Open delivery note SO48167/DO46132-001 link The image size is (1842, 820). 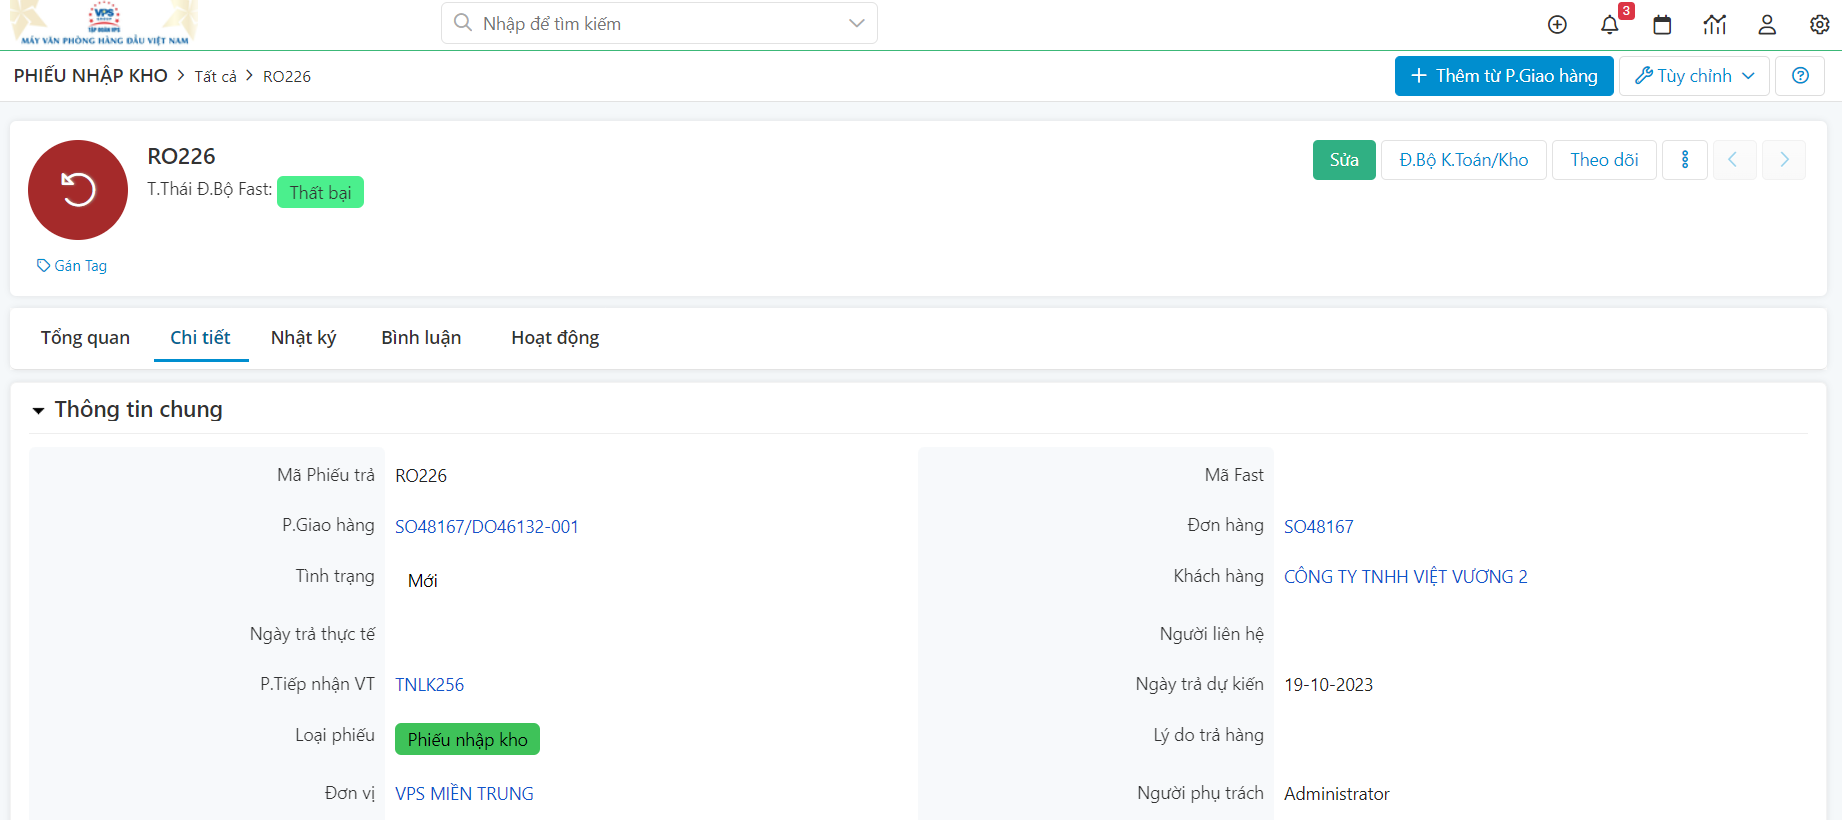click(x=487, y=527)
